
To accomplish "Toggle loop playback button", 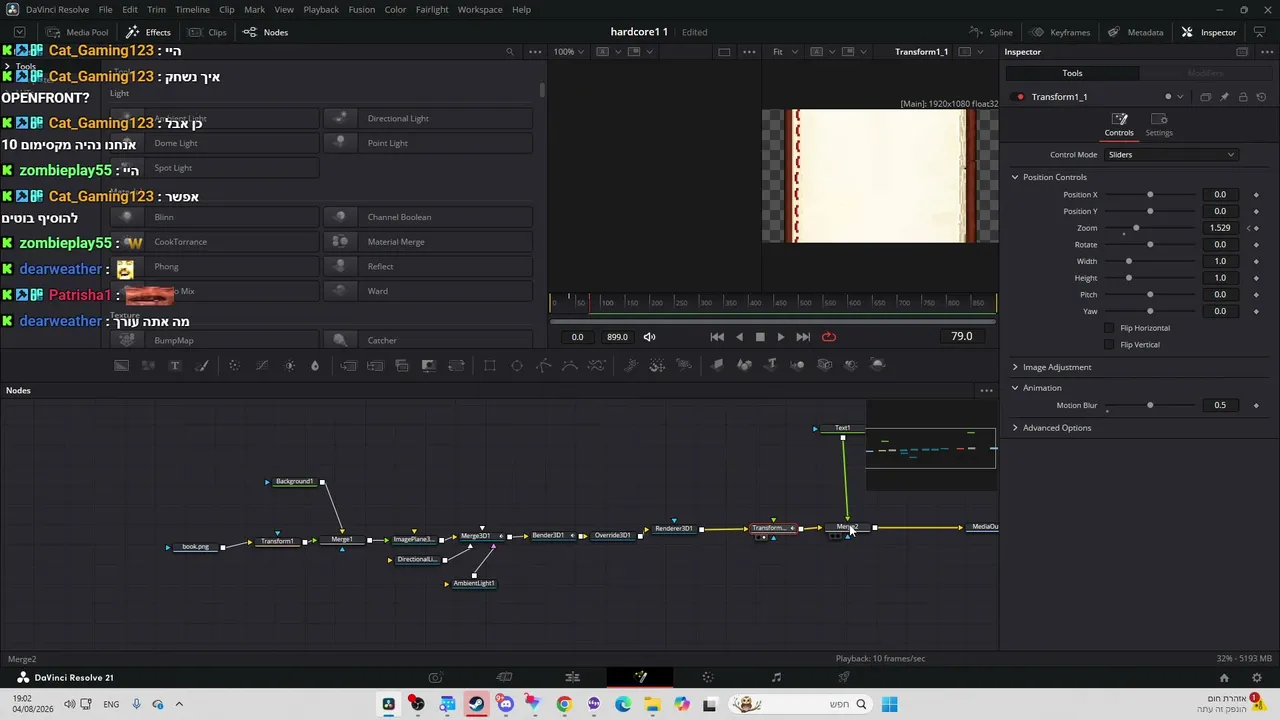I will 829,337.
